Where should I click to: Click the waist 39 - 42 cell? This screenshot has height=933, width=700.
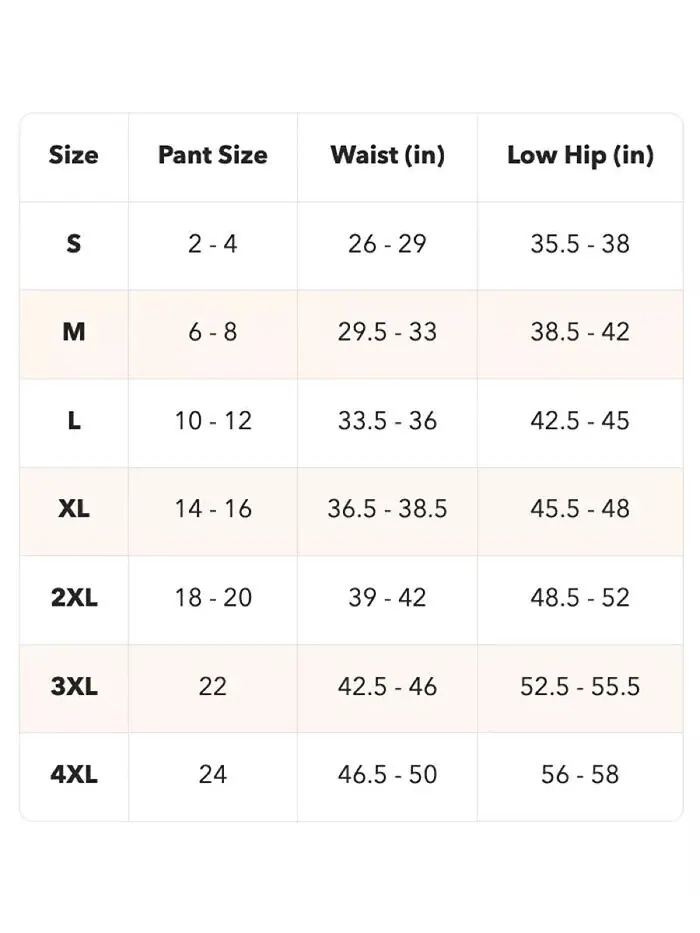point(388,597)
